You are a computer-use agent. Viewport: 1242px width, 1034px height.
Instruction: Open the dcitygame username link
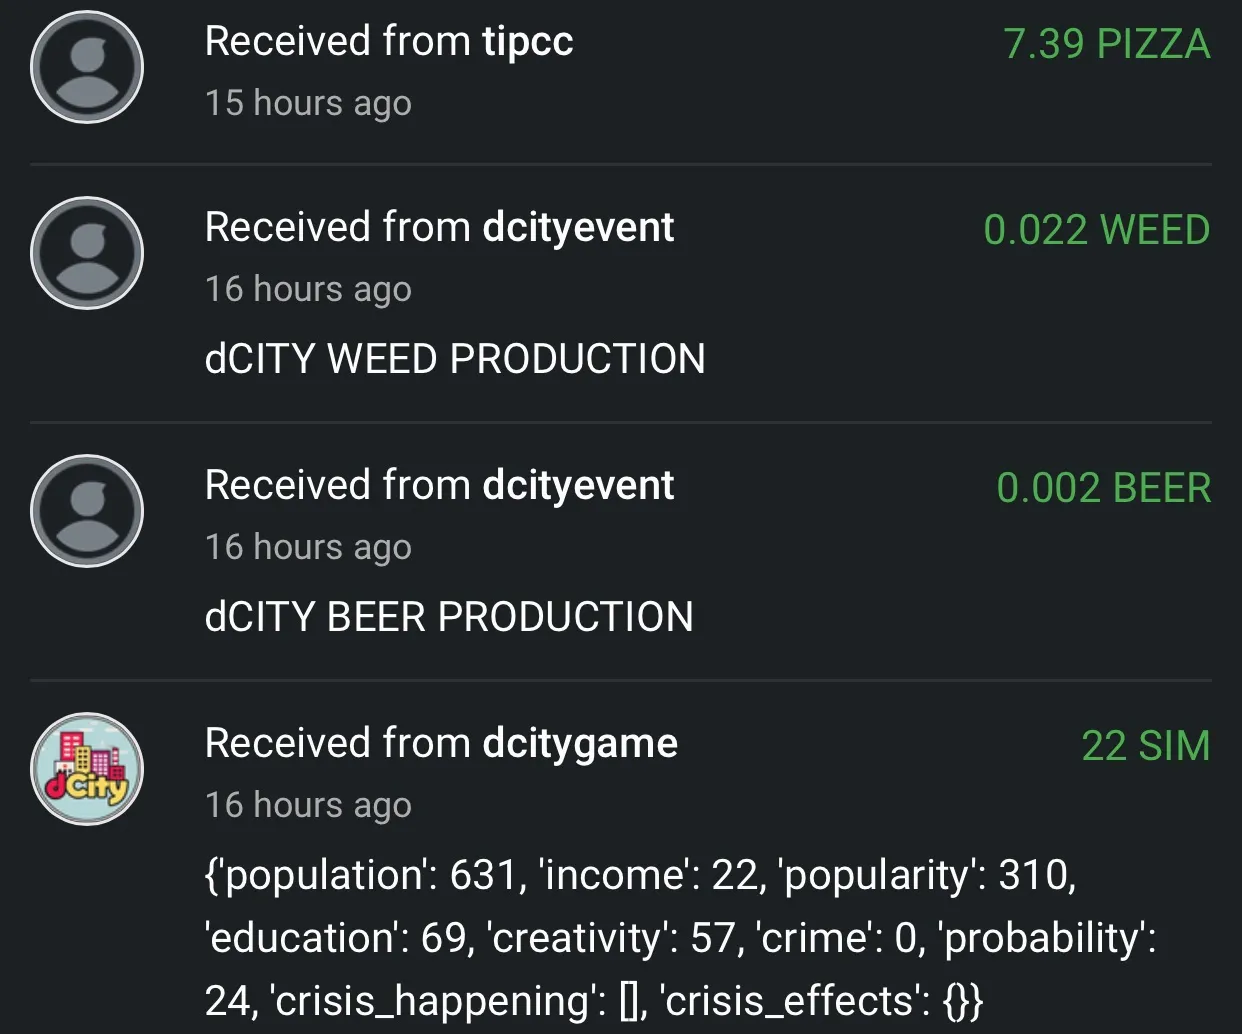pos(580,744)
